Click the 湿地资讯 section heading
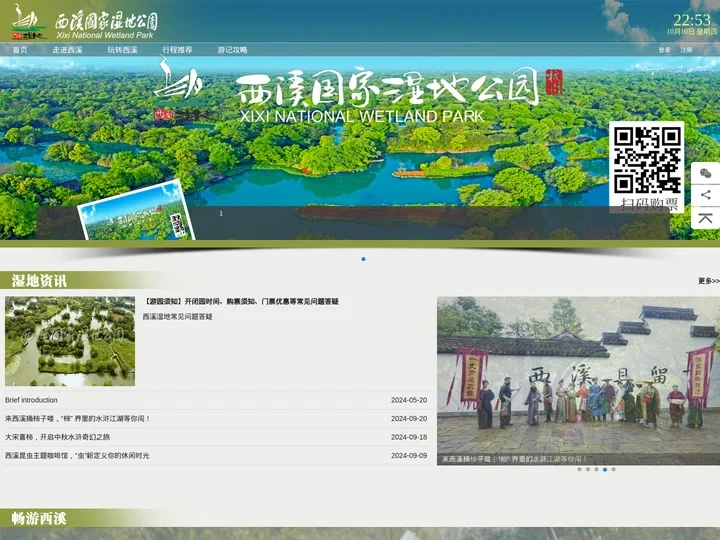 39,281
